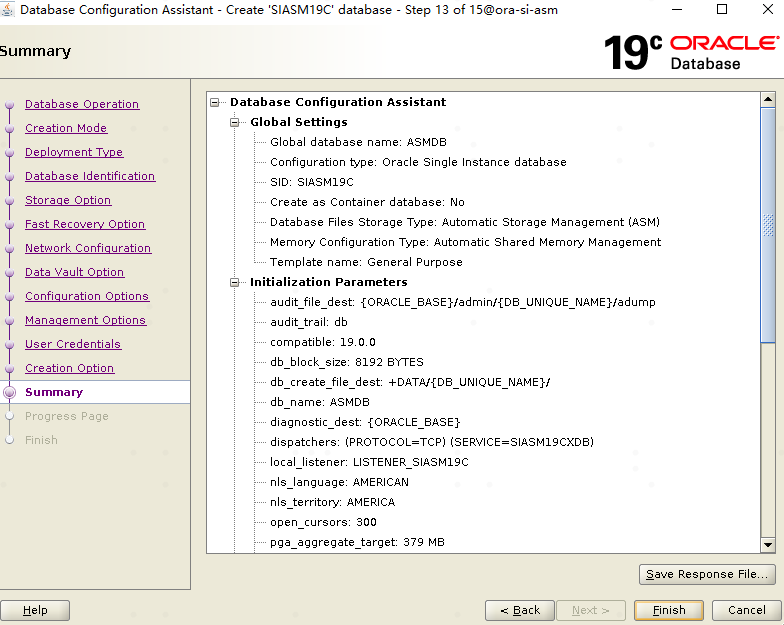Click the Save Response File button
Screen dimensions: 784x625
[707, 574]
